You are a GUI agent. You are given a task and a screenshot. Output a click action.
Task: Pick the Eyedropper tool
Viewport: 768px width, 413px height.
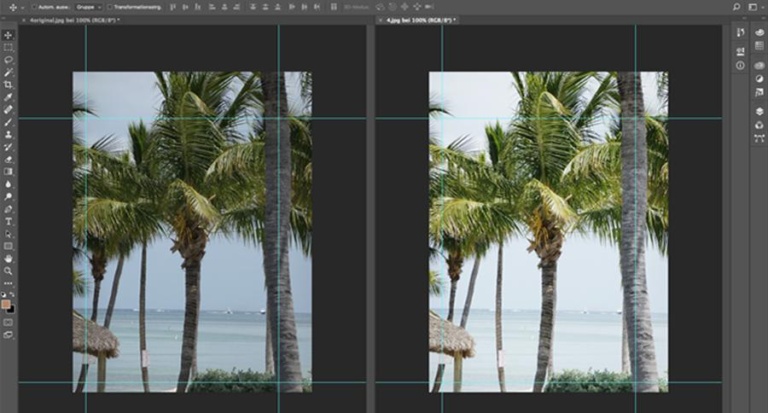point(8,97)
